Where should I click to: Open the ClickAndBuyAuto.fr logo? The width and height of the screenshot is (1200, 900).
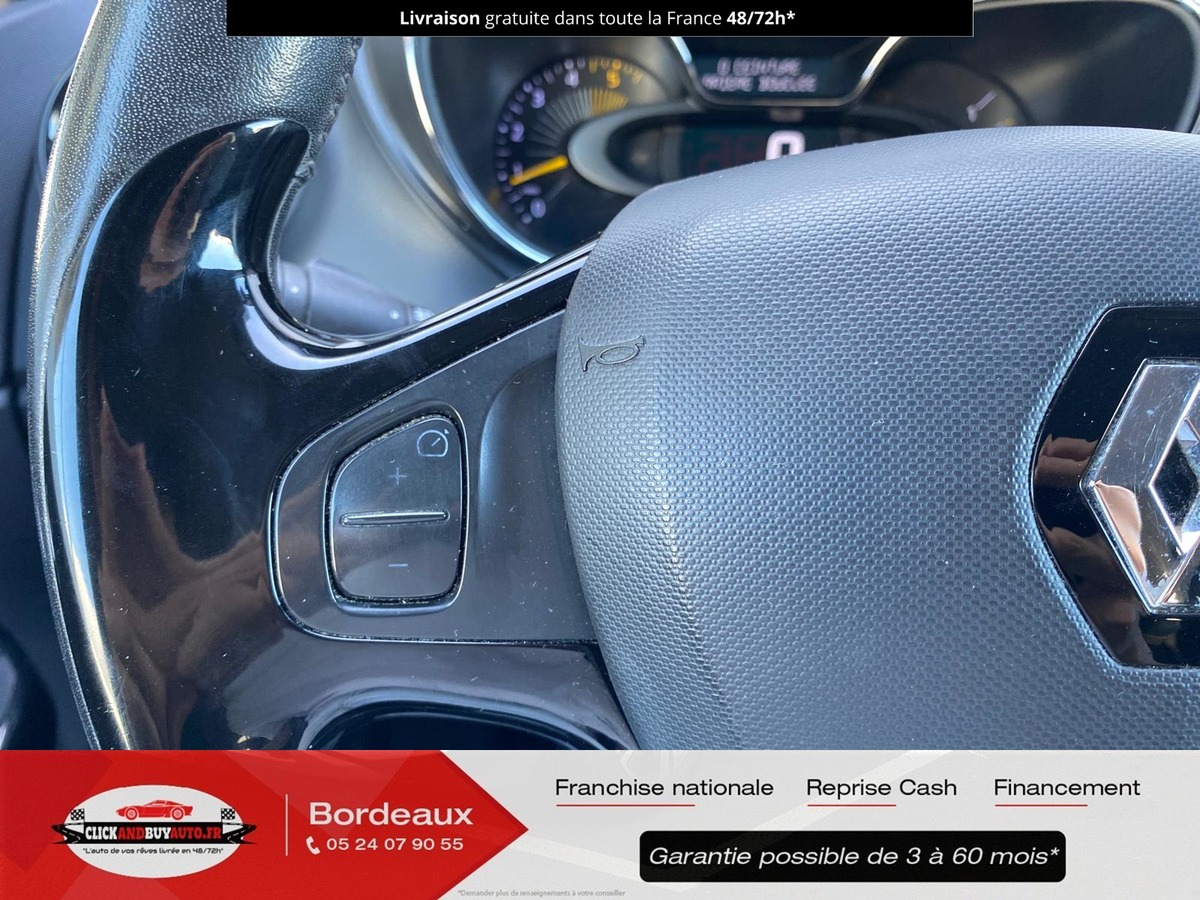point(153,831)
